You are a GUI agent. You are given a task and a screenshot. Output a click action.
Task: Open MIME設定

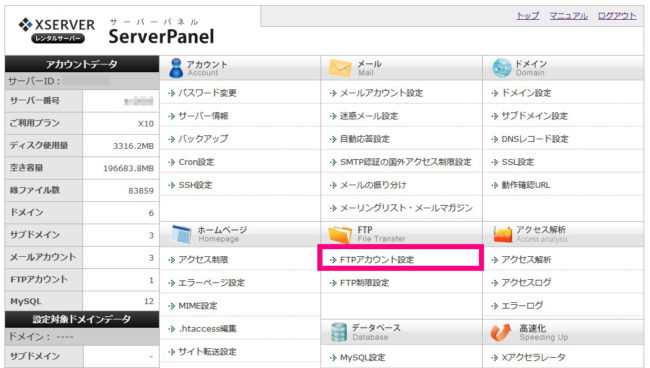click(198, 306)
